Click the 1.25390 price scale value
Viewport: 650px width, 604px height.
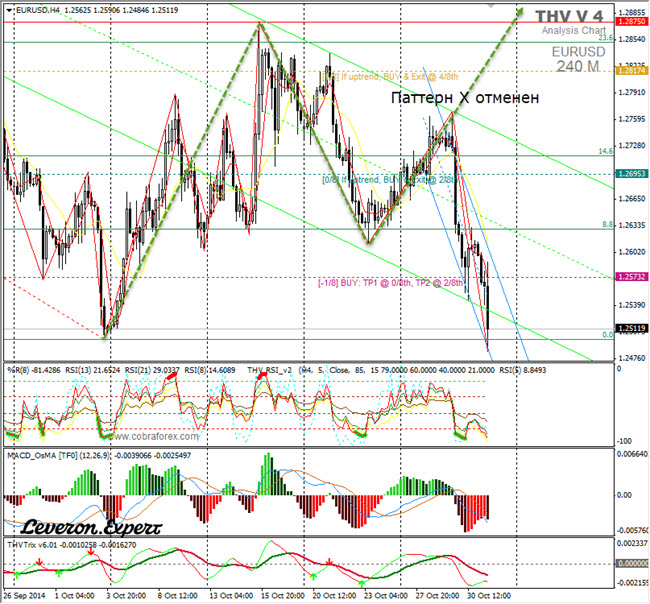point(632,305)
